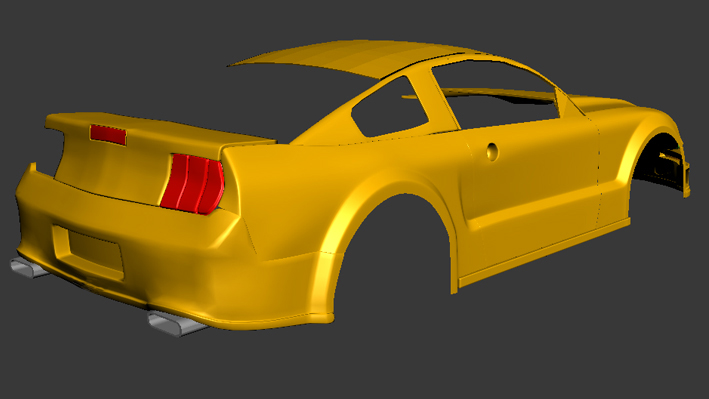Select the center chrome exhaust tip
This screenshot has width=709, height=399.
[175, 324]
